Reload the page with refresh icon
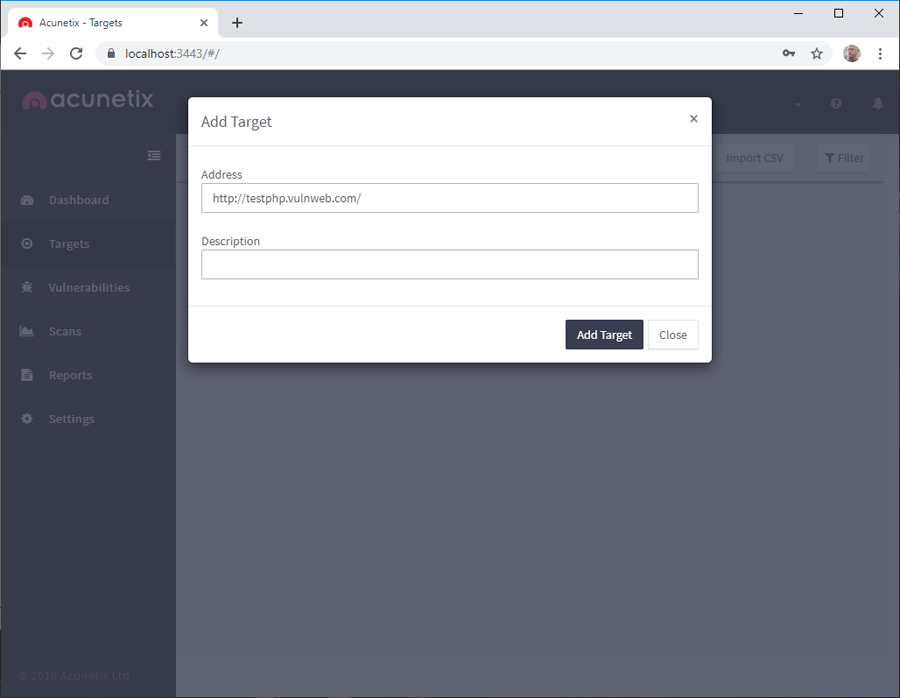 76,53
